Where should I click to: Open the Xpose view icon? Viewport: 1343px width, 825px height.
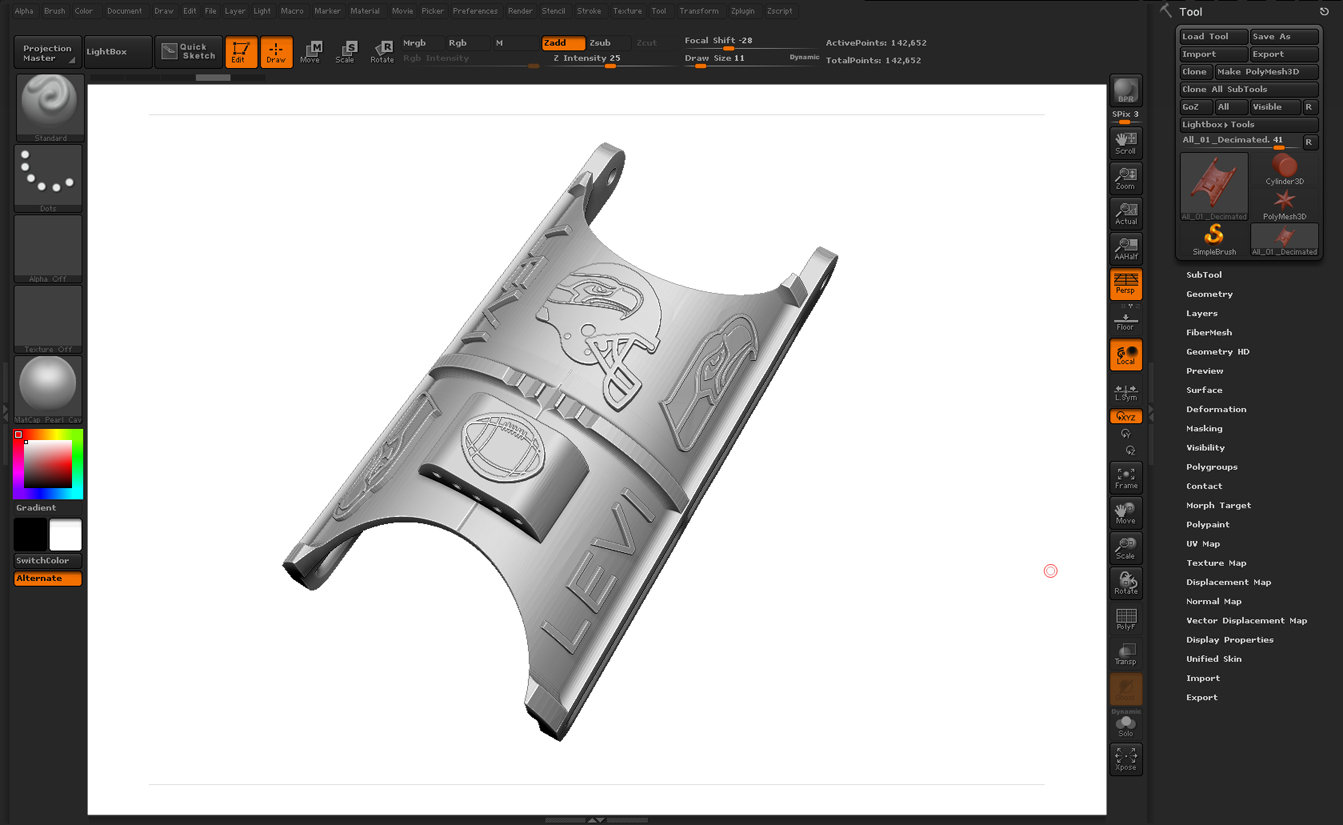[1126, 759]
